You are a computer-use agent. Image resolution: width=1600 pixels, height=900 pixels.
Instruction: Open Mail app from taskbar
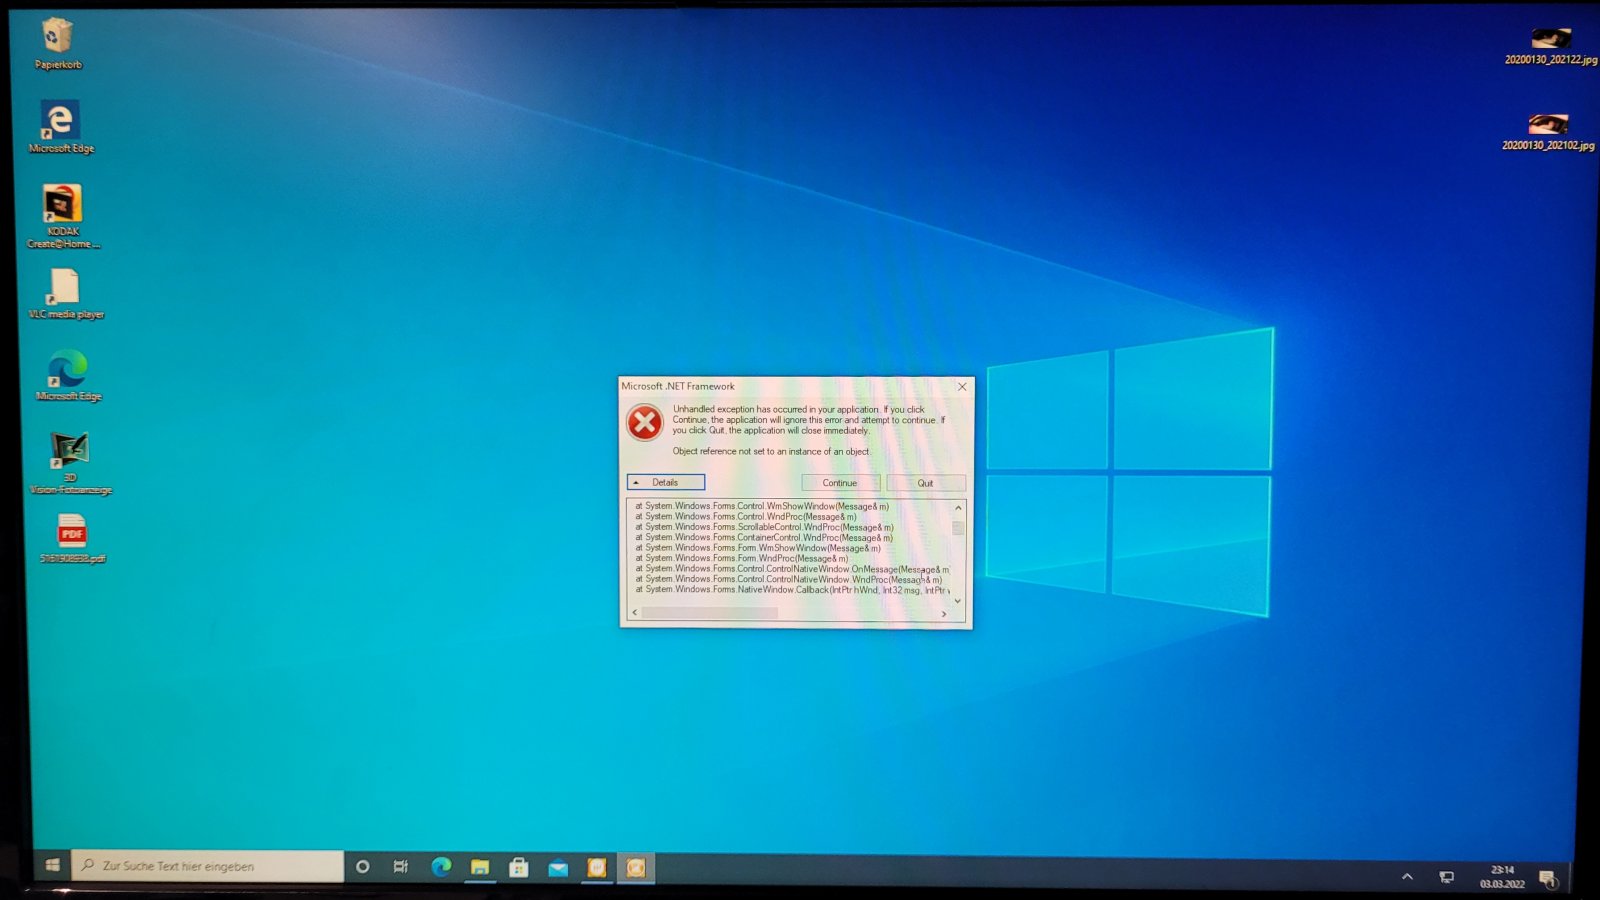[558, 867]
